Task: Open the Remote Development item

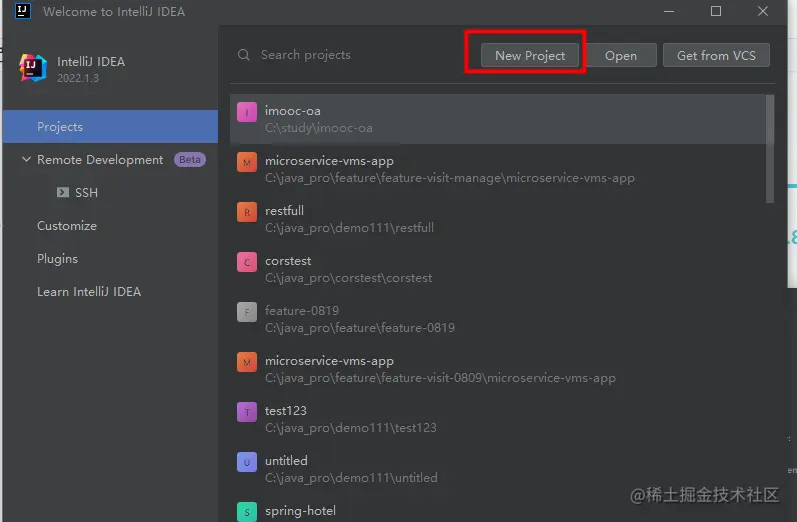Action: 100,160
